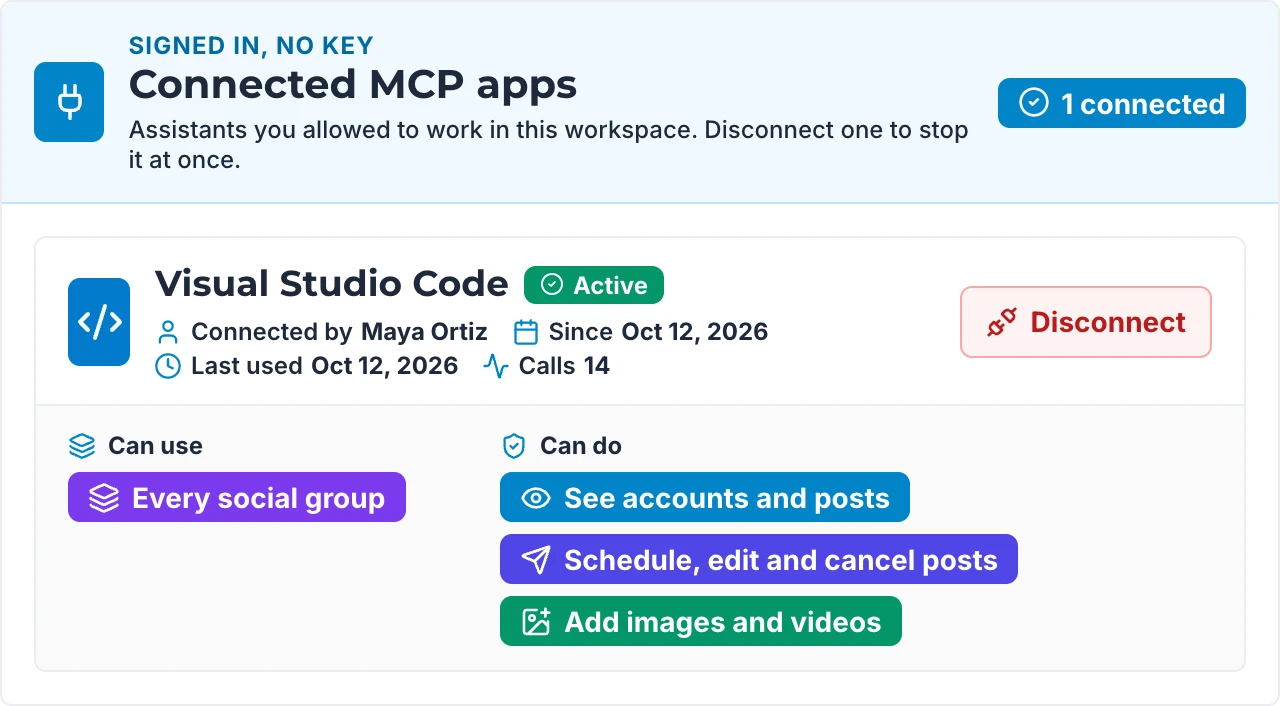Image resolution: width=1280 pixels, height=706 pixels.
Task: Select the Every social group chip
Action: (237, 497)
